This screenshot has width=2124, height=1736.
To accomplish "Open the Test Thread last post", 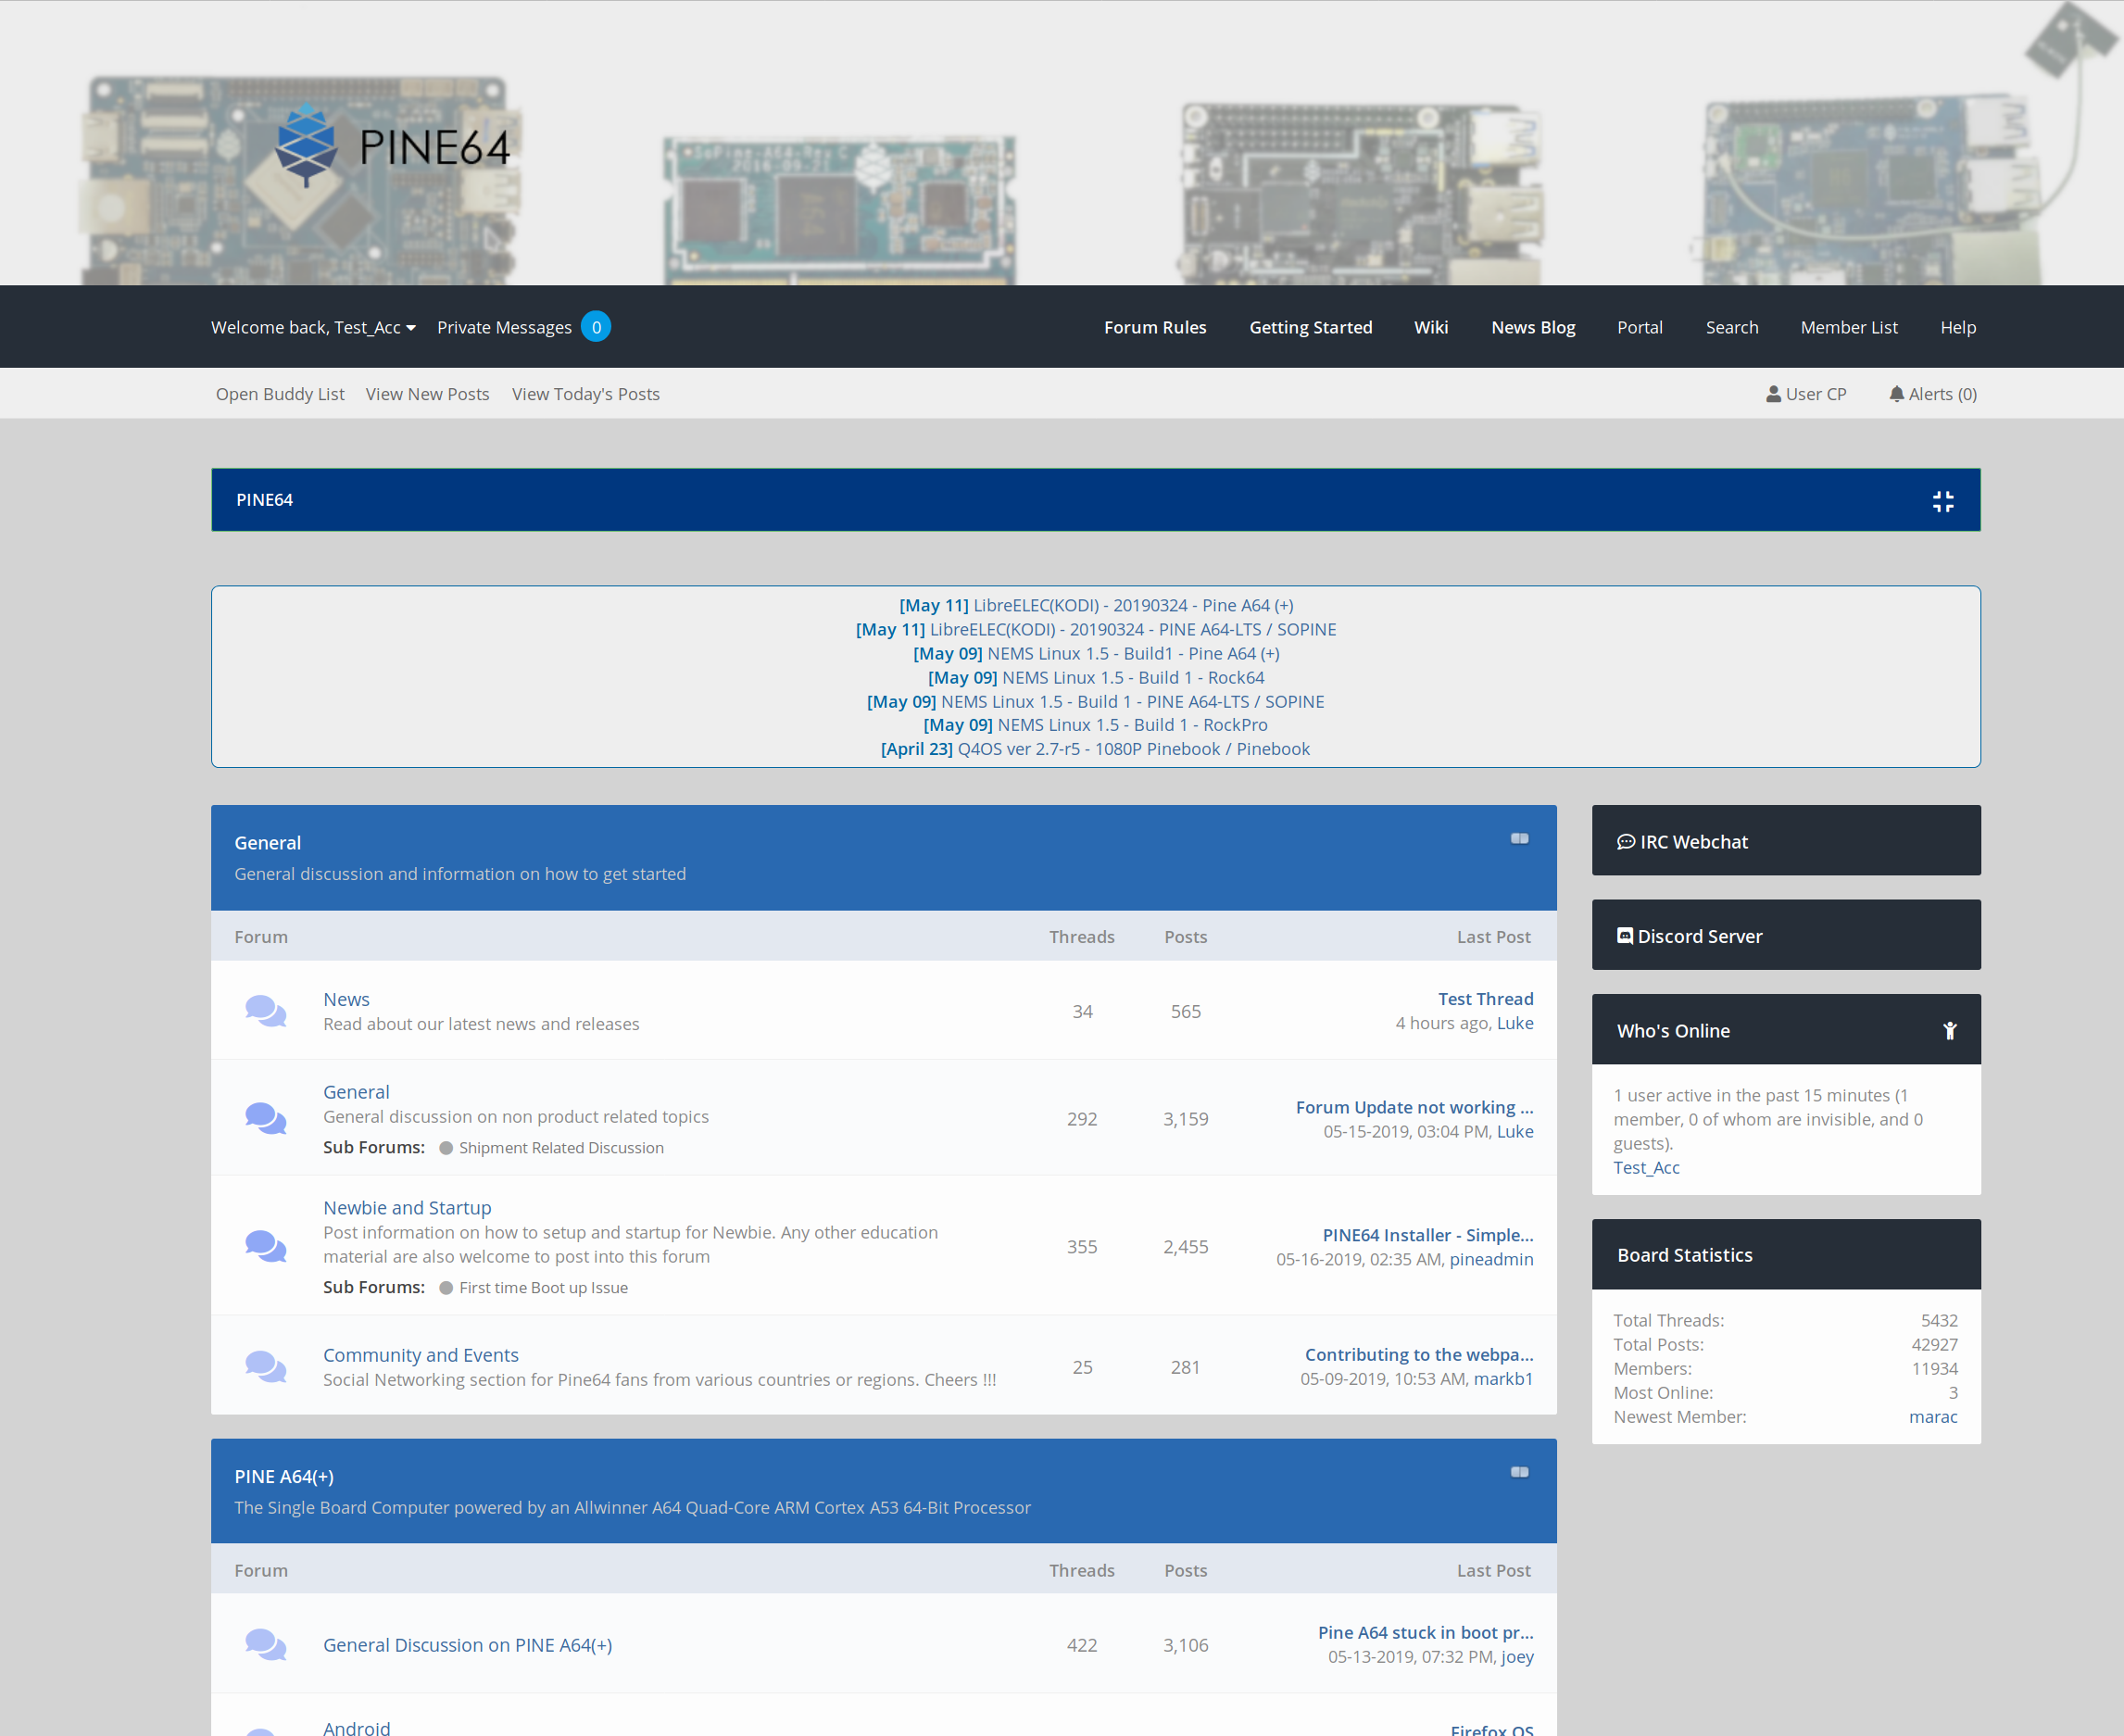I will (1486, 998).
